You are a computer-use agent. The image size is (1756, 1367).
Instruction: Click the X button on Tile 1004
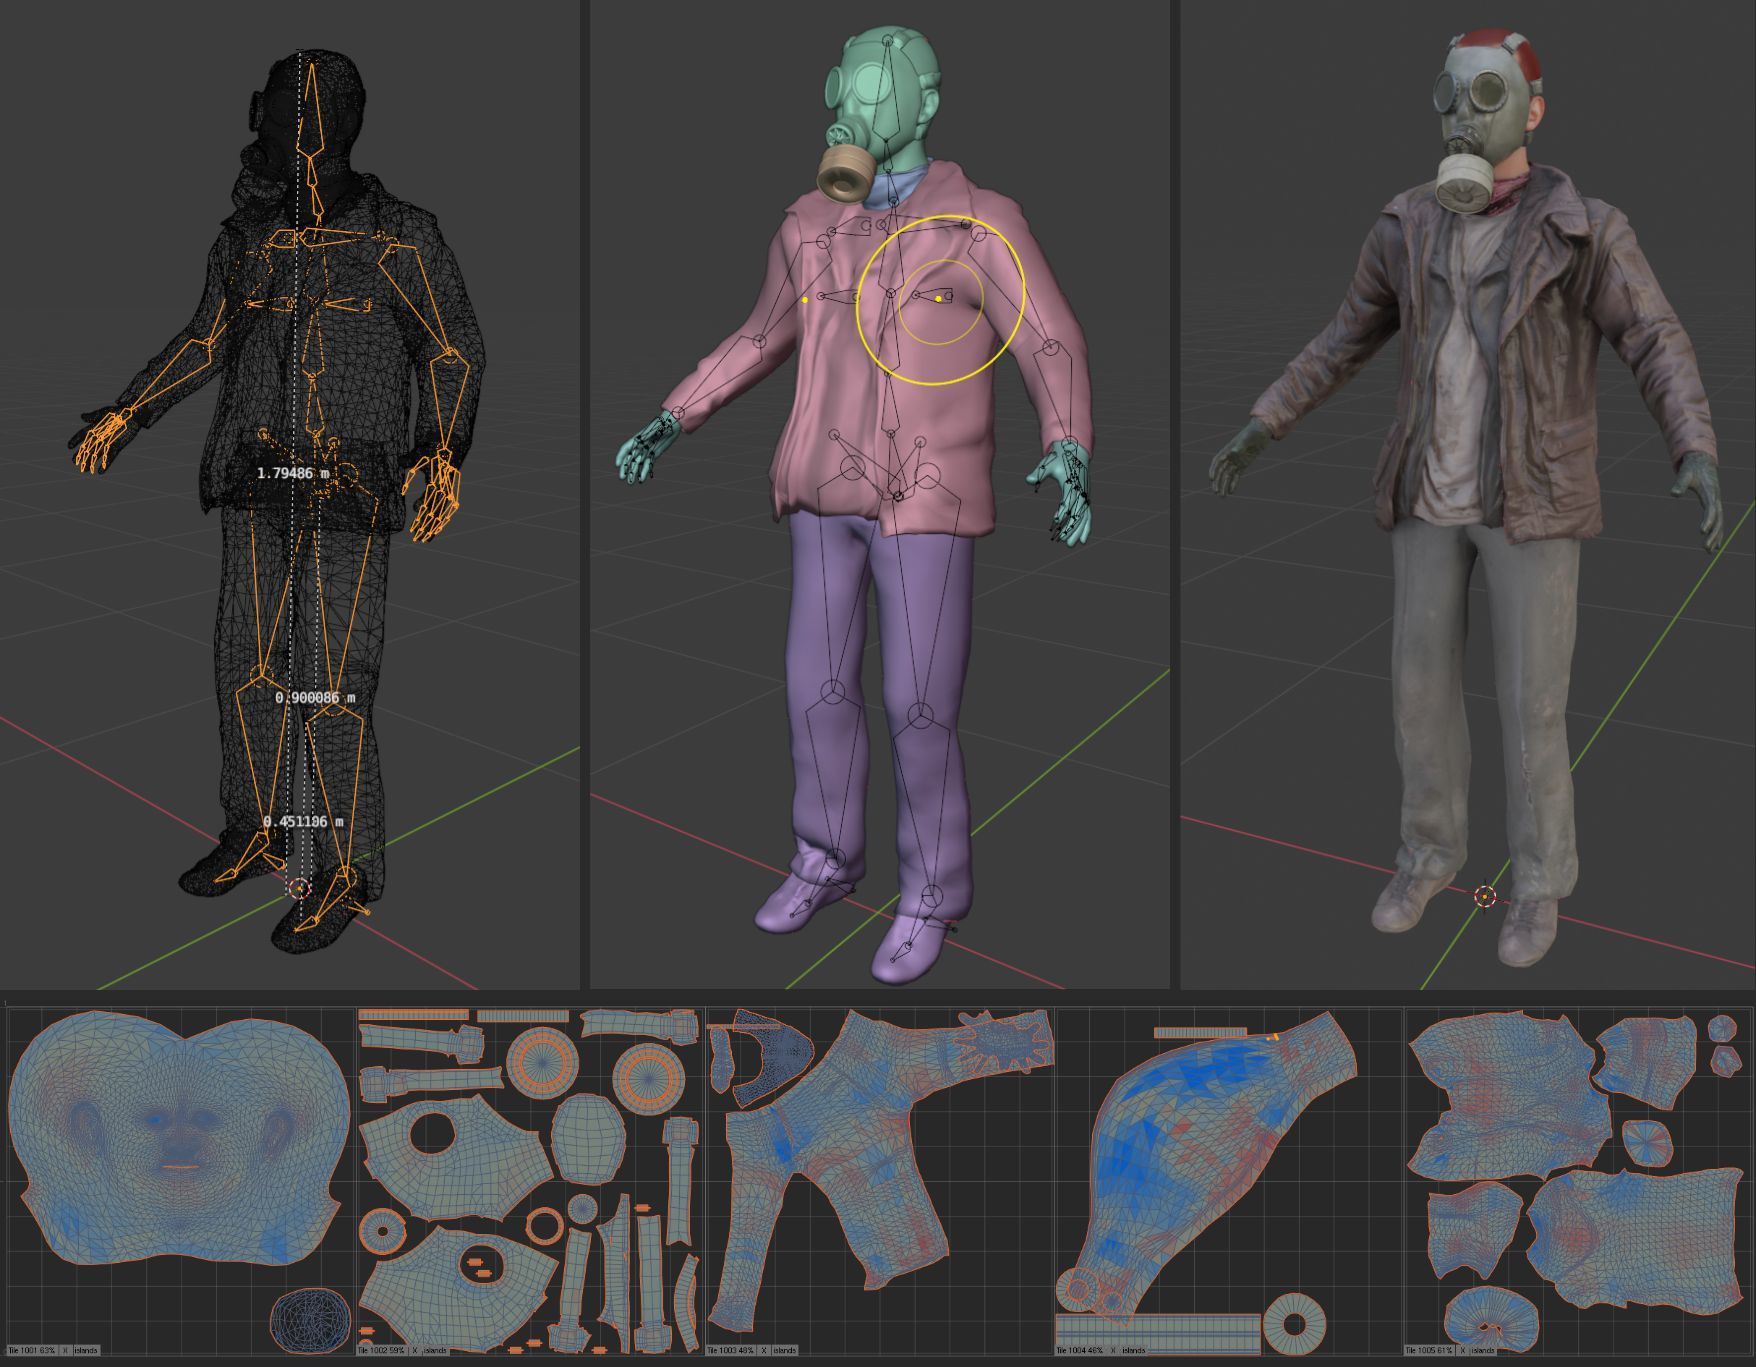1114,1350
